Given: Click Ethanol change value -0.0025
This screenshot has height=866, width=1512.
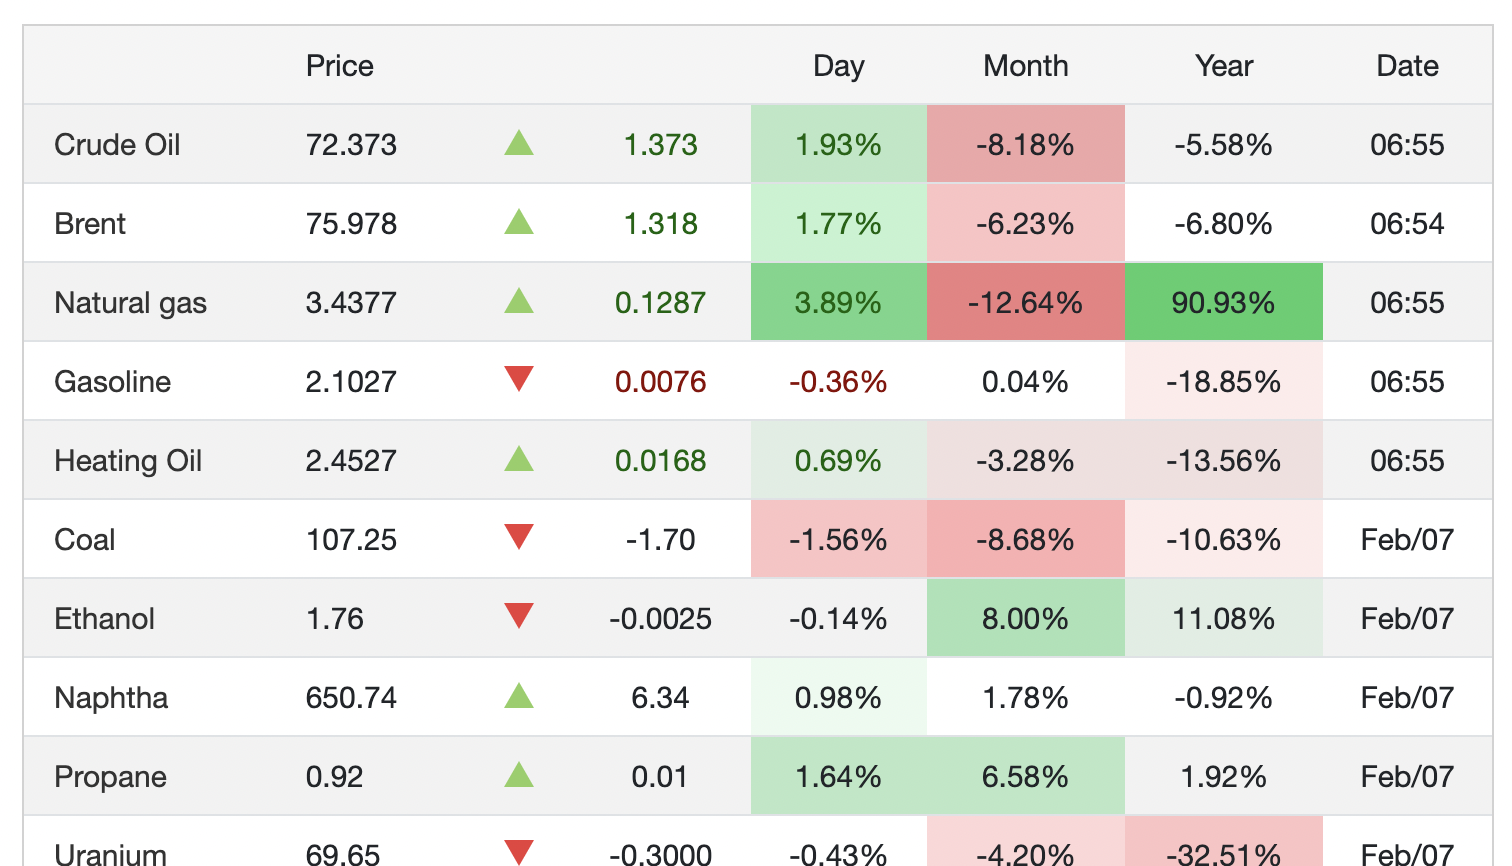Looking at the screenshot, I should coord(661,619).
